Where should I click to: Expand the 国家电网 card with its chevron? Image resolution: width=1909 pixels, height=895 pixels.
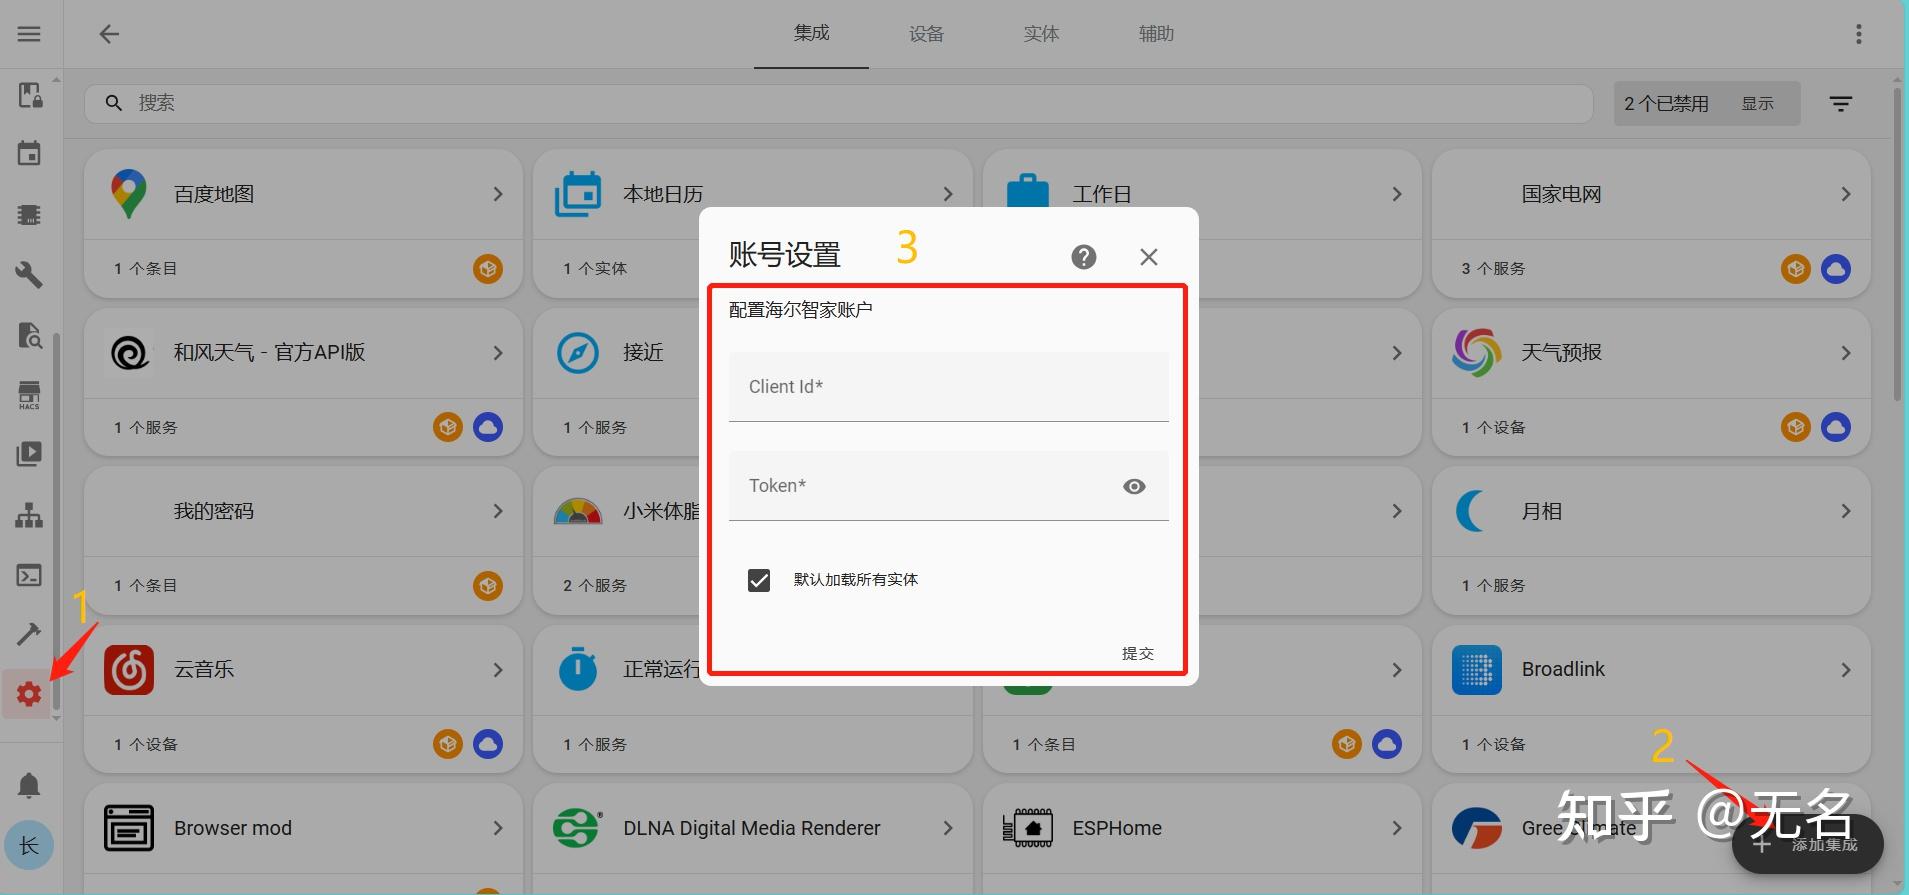1846,194
